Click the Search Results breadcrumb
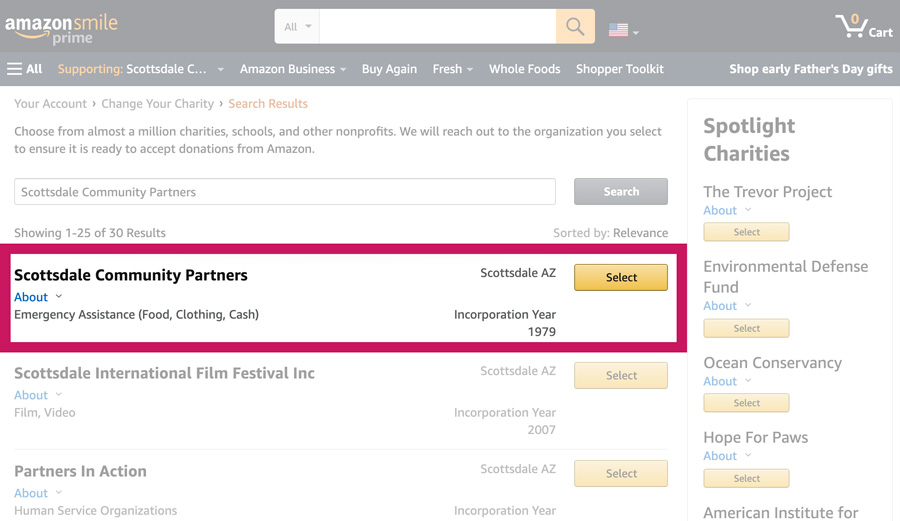This screenshot has width=900, height=521. pos(268,104)
